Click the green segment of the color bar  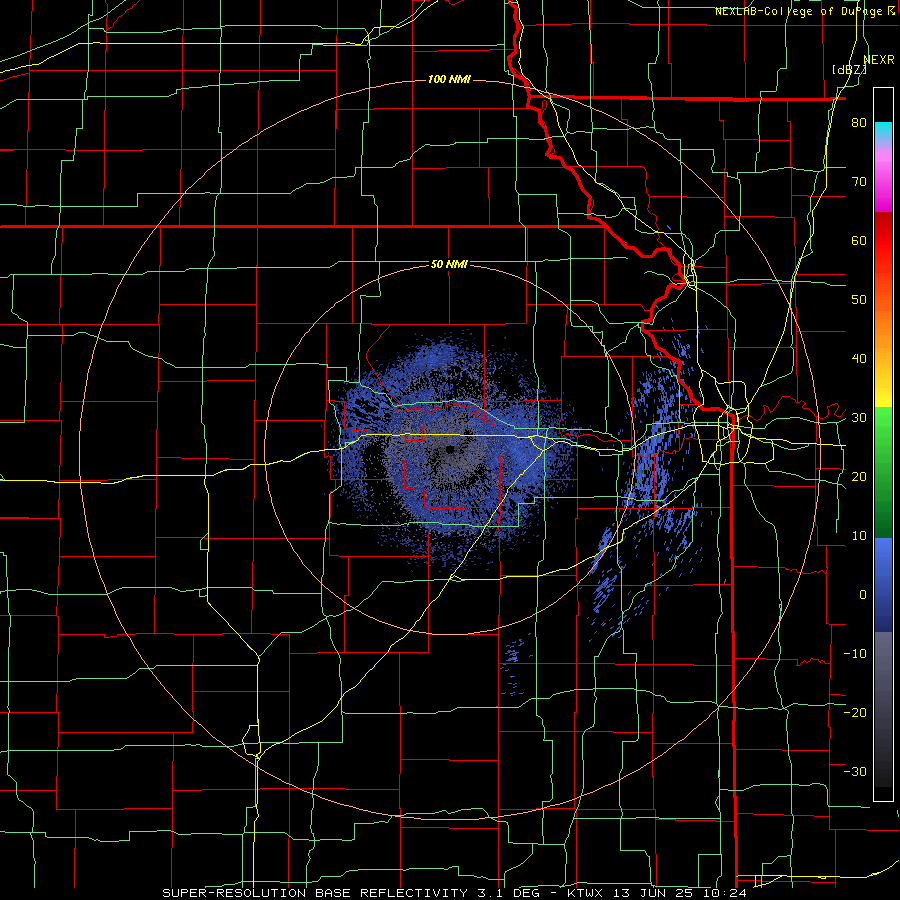tap(883, 474)
